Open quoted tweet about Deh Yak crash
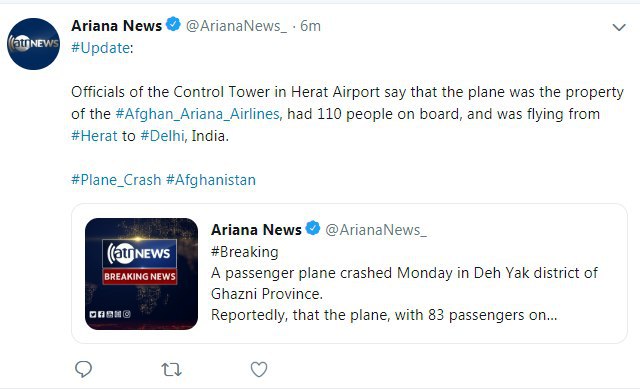 coord(349,273)
